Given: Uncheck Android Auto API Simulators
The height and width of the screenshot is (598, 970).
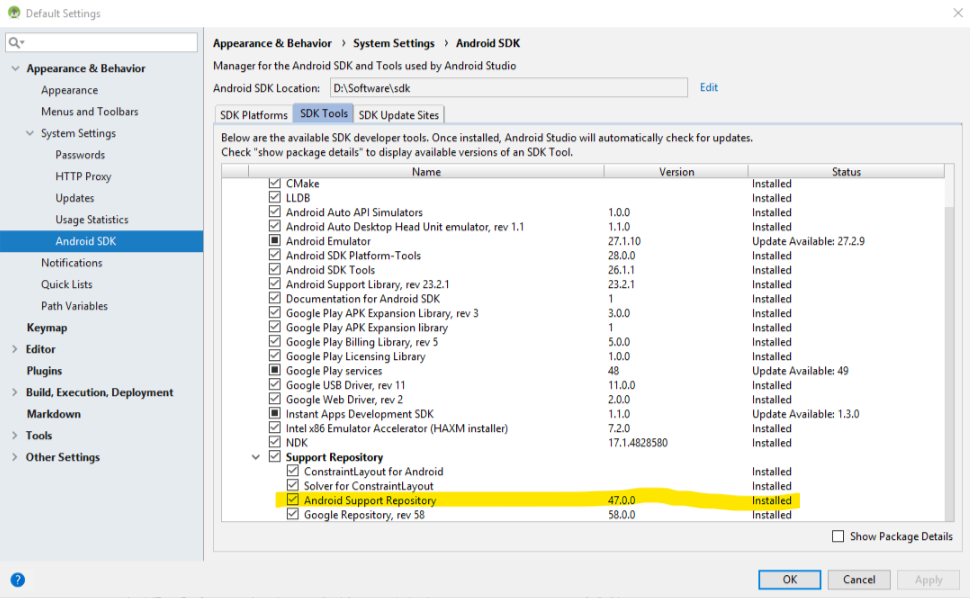Looking at the screenshot, I should pyautogui.click(x=275, y=211).
